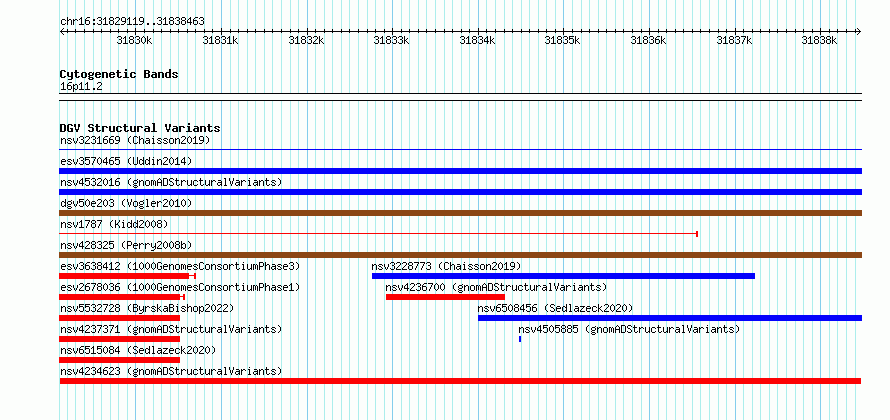The image size is (890, 420).
Task: Open the nsv5532728 (ByrskaBishop2022) label
Action: [147, 308]
